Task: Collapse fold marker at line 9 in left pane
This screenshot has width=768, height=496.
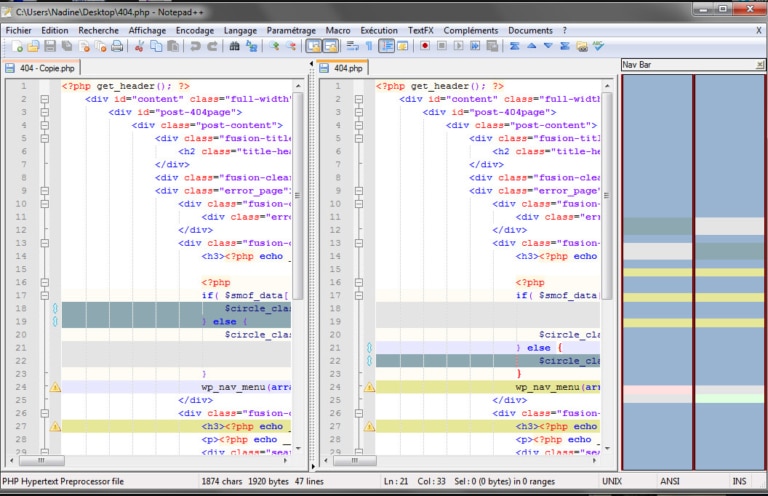Action: coord(44,190)
